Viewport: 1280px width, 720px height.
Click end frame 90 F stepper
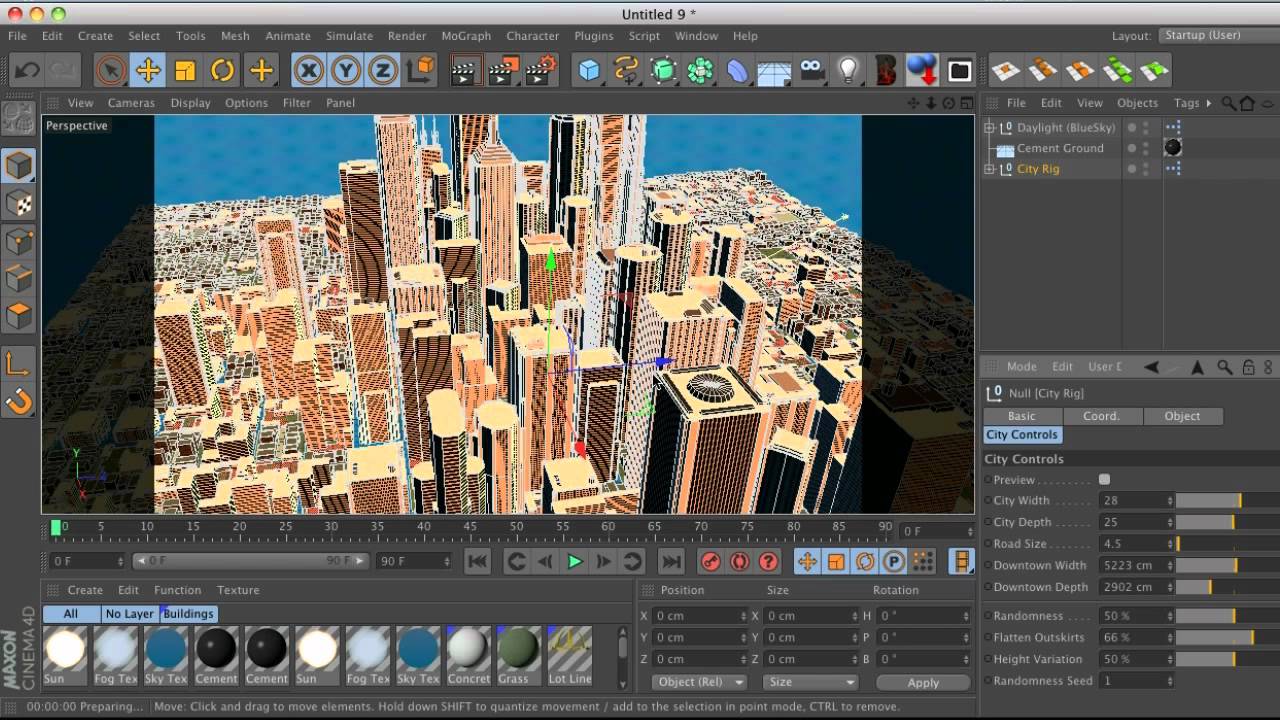(x=446, y=562)
